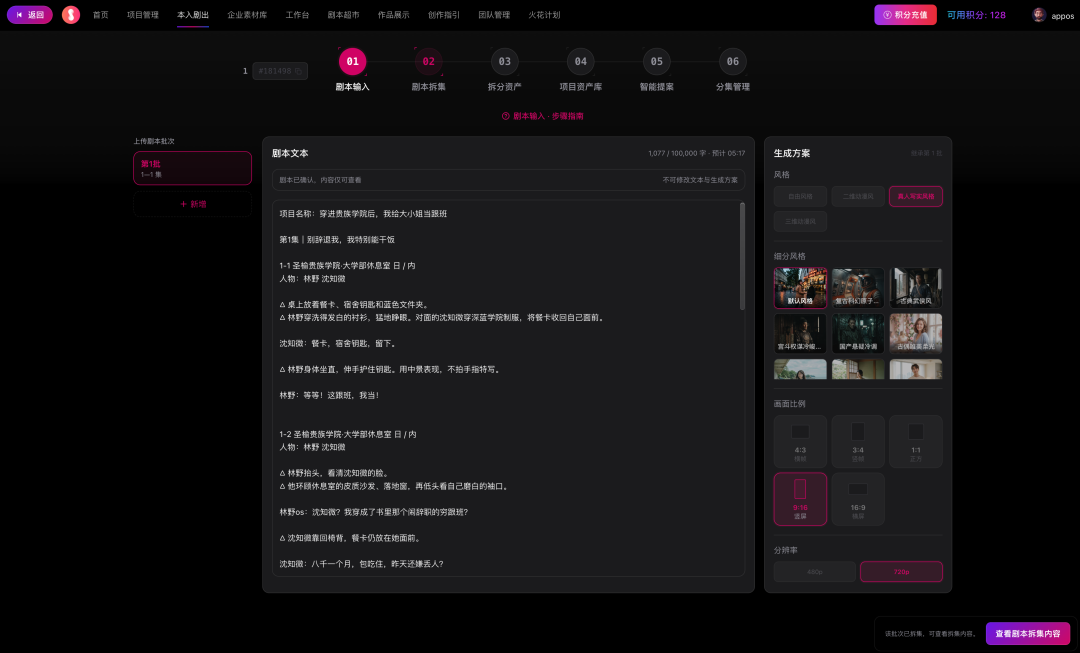Click the 返回 back button
Screen dimensions: 1080x653
(x=30, y=14)
